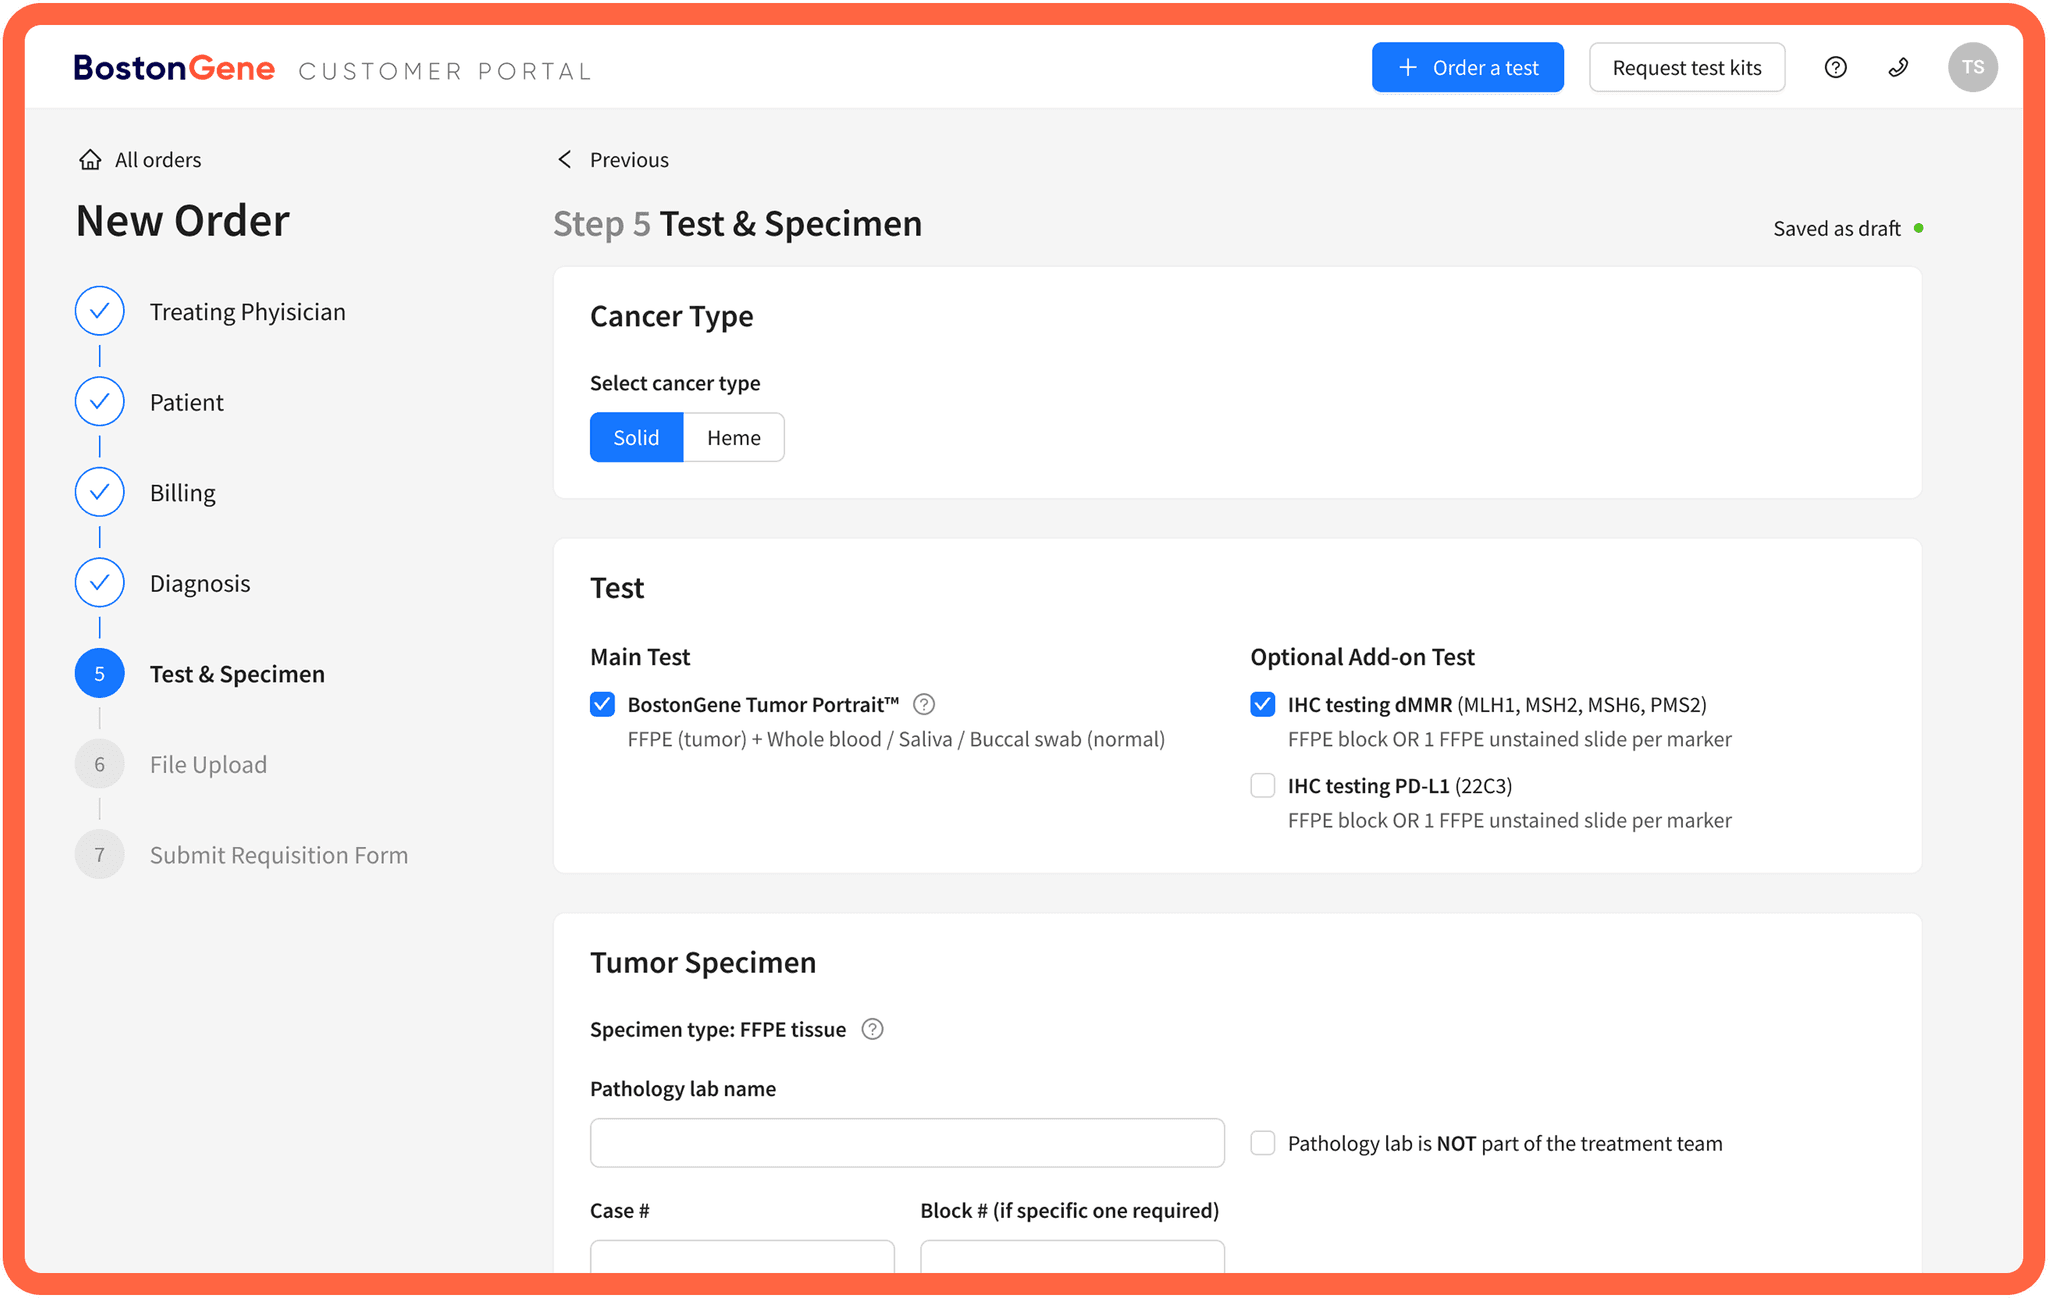Uncheck BostonGene Tumor Portrait main test
The height and width of the screenshot is (1298, 2048).
tap(602, 704)
